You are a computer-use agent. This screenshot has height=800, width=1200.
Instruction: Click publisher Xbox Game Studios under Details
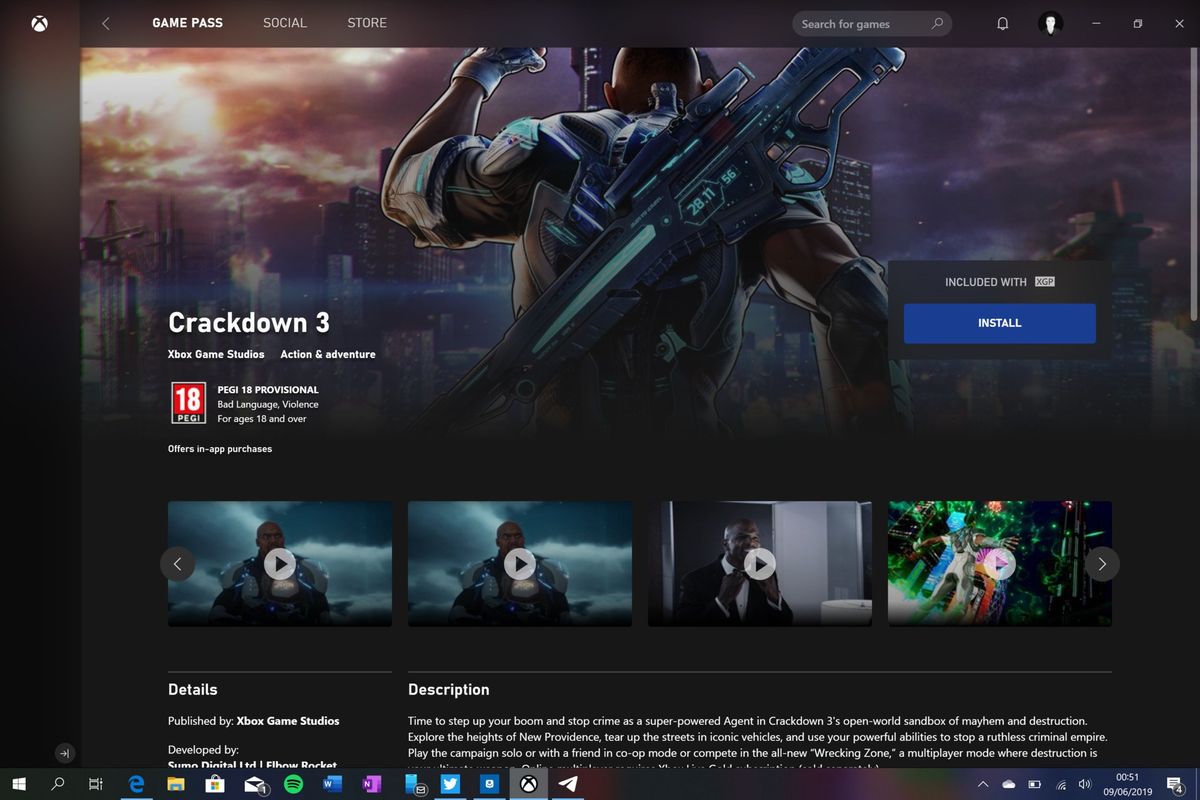tap(288, 721)
